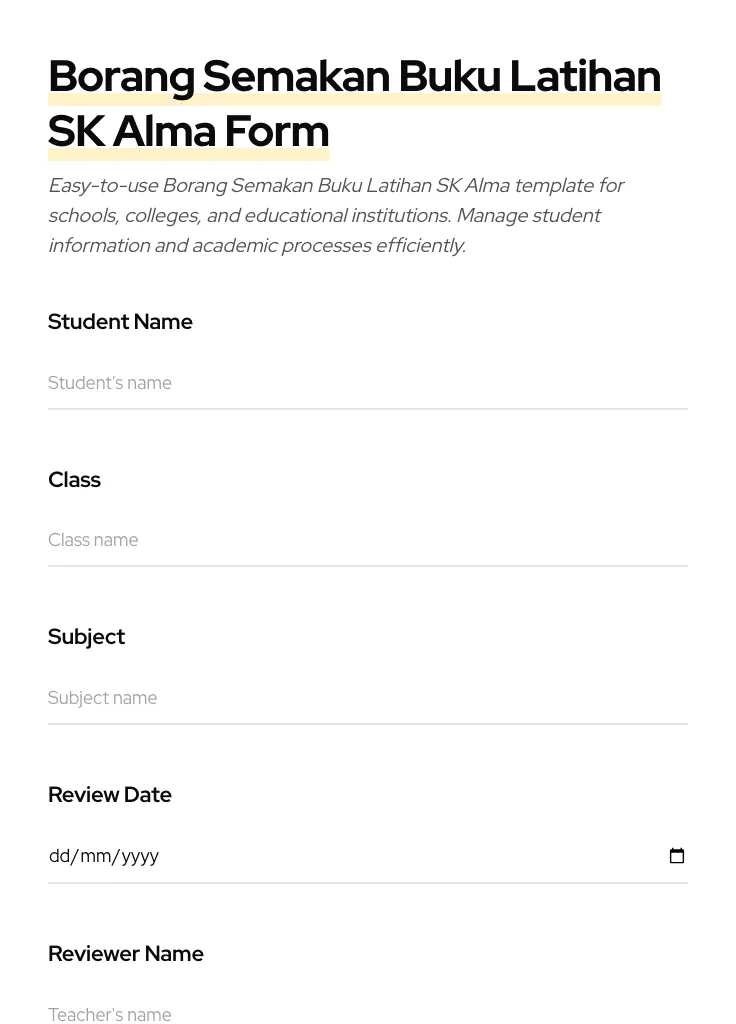Open the Review Date calendar picker icon
The height and width of the screenshot is (1024, 736).
coord(677,856)
